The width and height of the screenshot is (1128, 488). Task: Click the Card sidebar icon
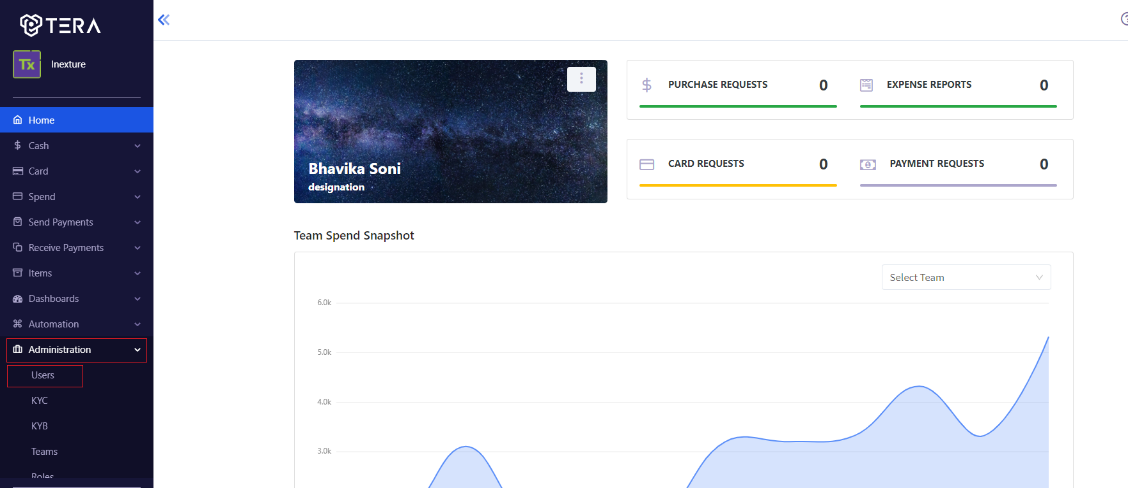click(x=18, y=171)
